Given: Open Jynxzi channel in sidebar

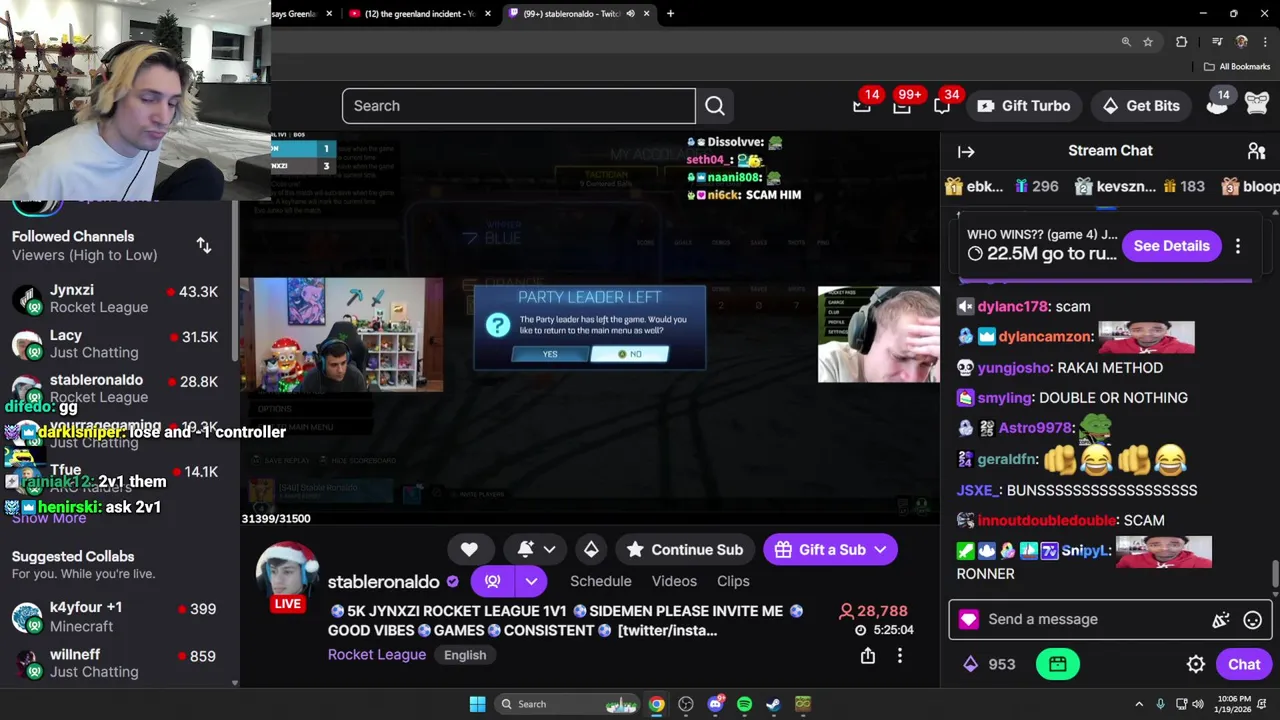Looking at the screenshot, I should coord(120,298).
